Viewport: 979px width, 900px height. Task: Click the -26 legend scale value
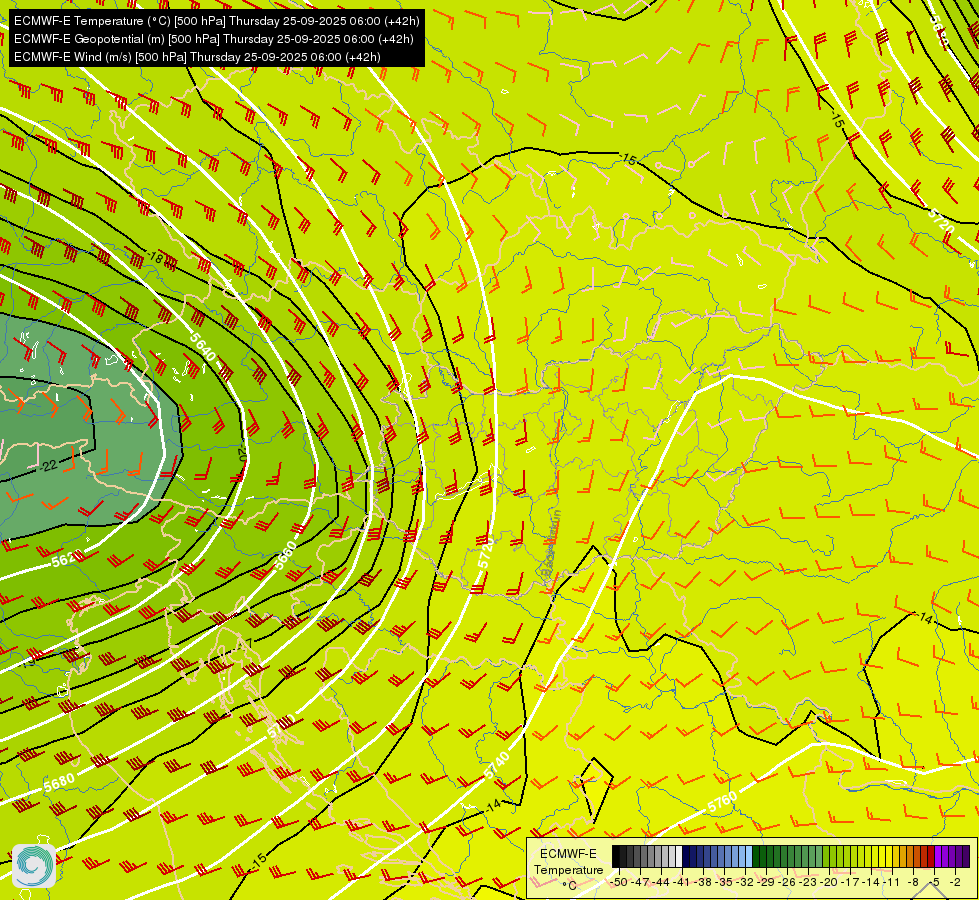click(787, 882)
